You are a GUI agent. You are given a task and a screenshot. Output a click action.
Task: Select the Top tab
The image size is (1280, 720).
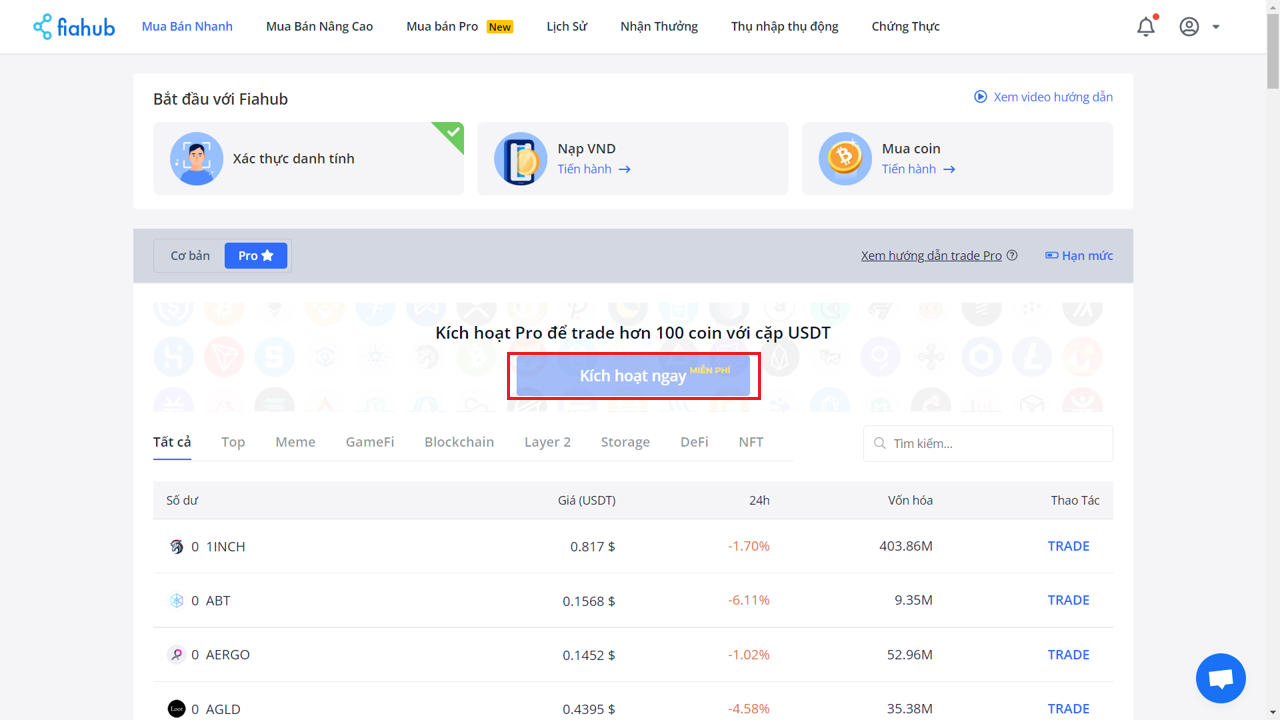[x=233, y=441]
